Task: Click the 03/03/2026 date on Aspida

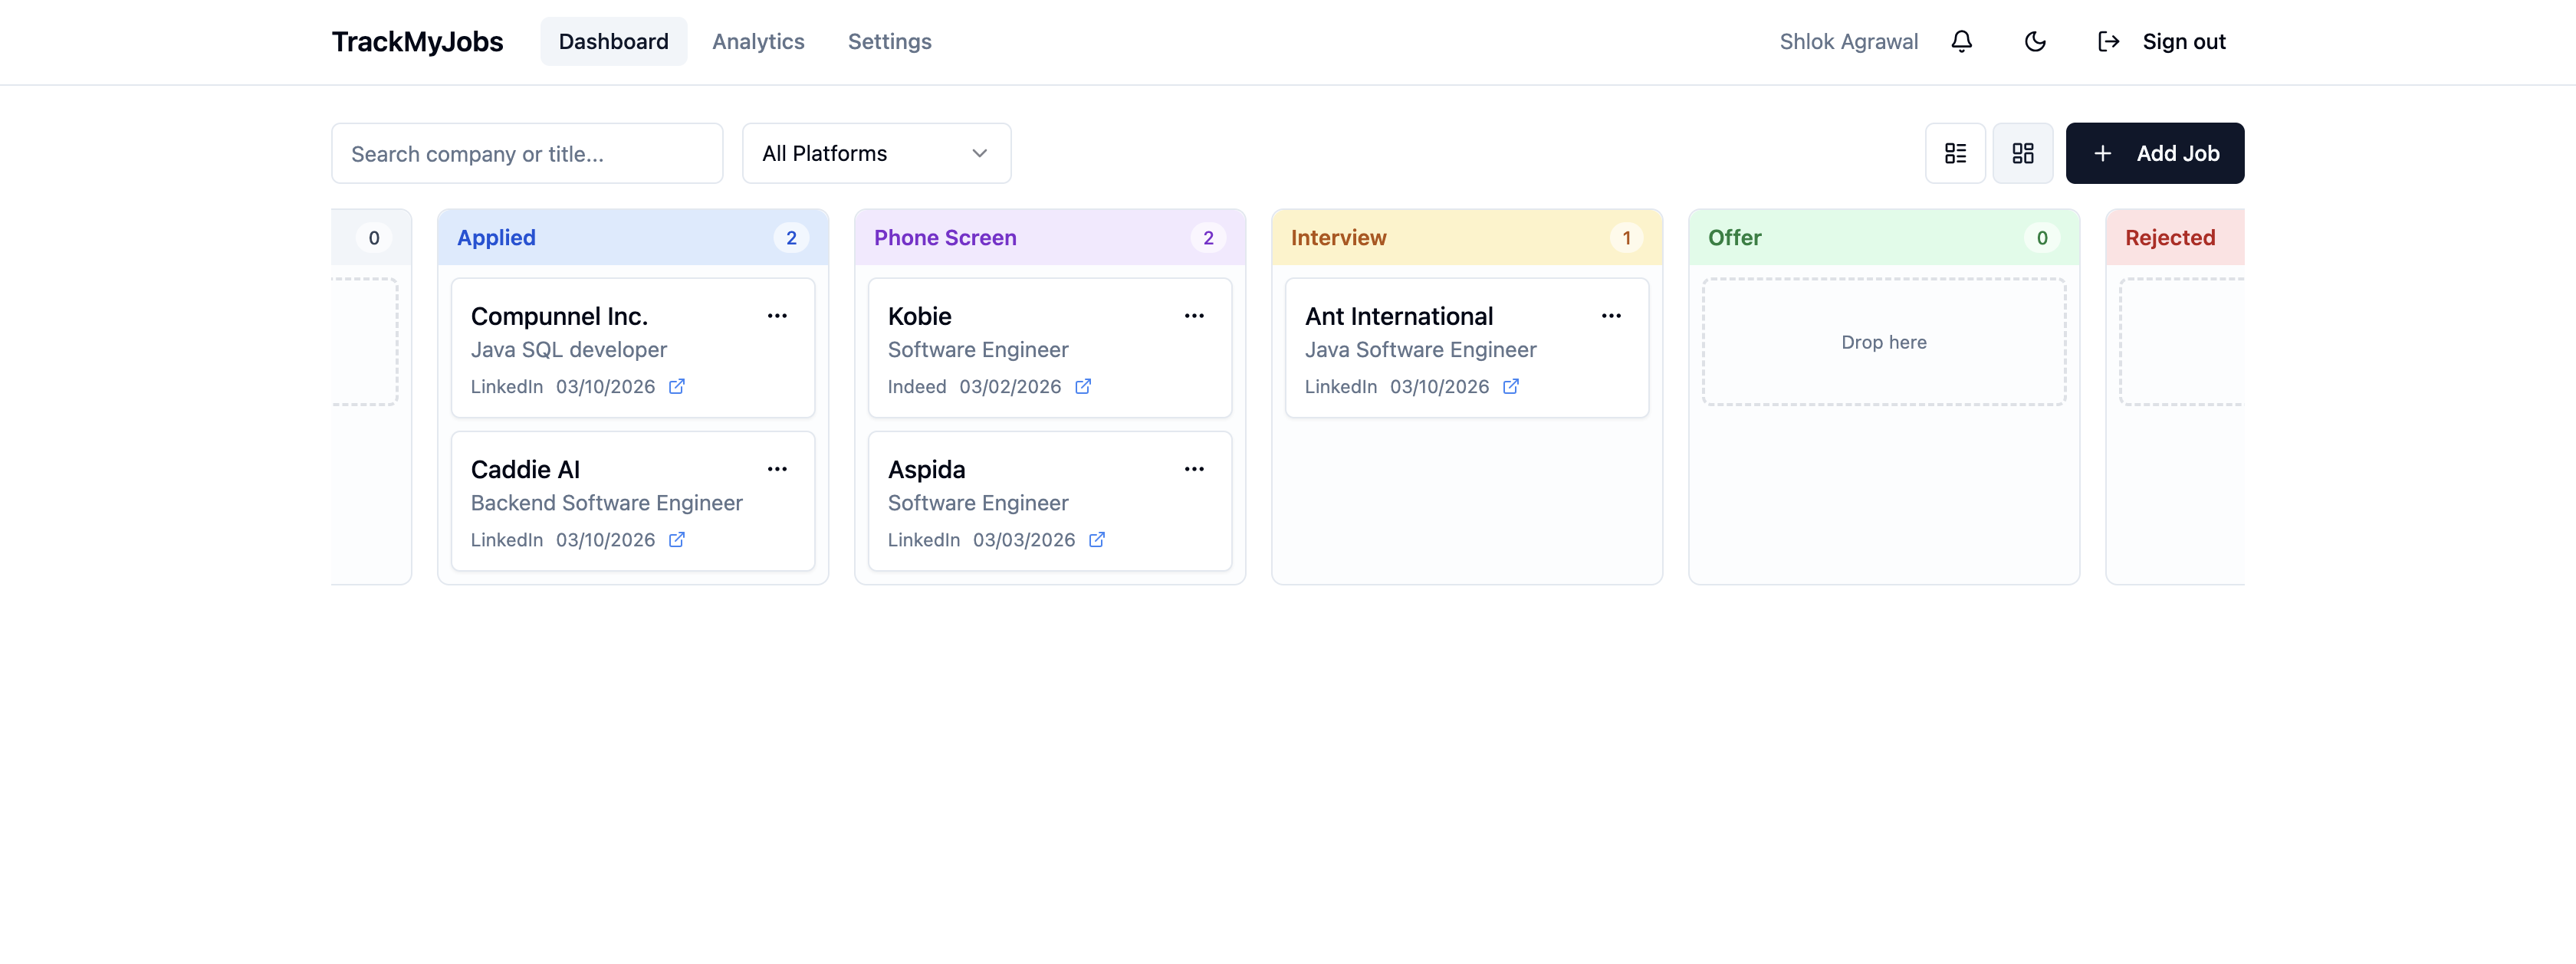Action: click(1024, 540)
